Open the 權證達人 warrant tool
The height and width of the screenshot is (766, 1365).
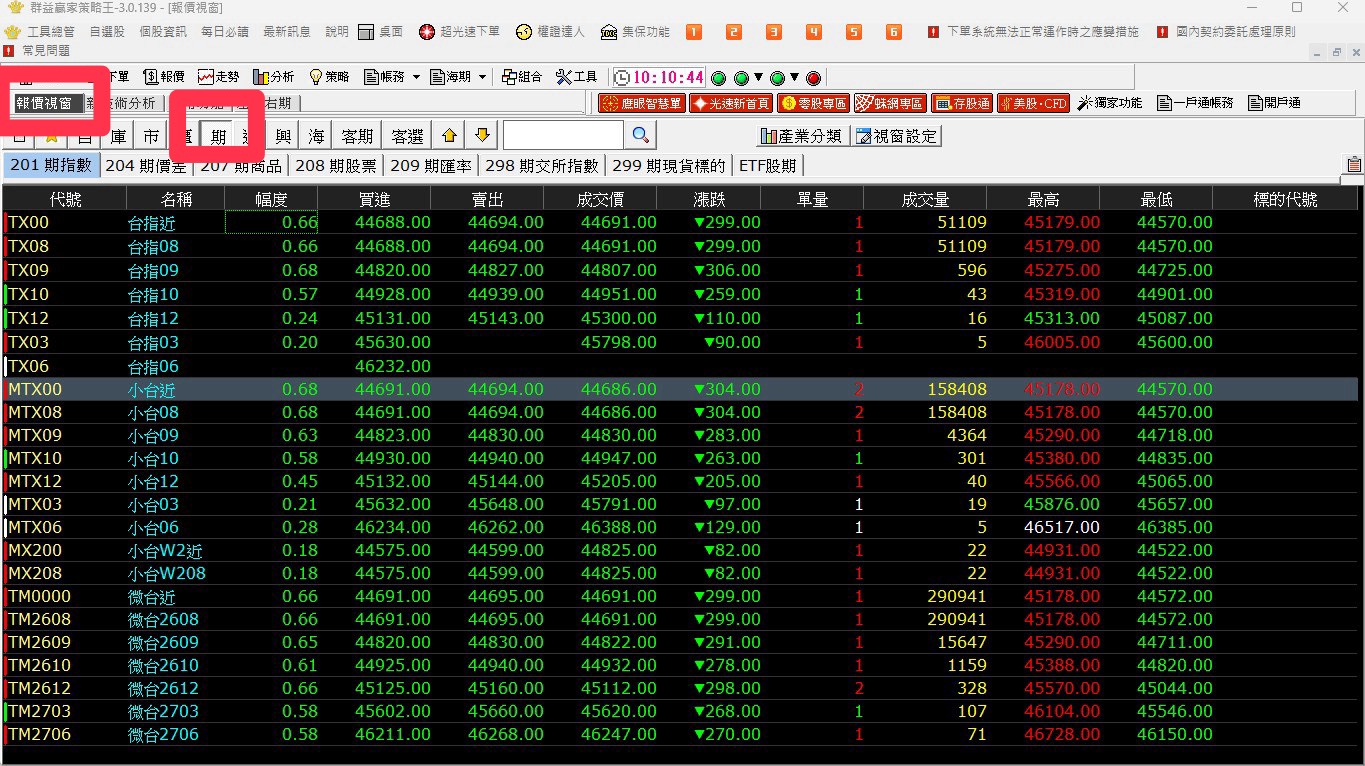tap(549, 32)
